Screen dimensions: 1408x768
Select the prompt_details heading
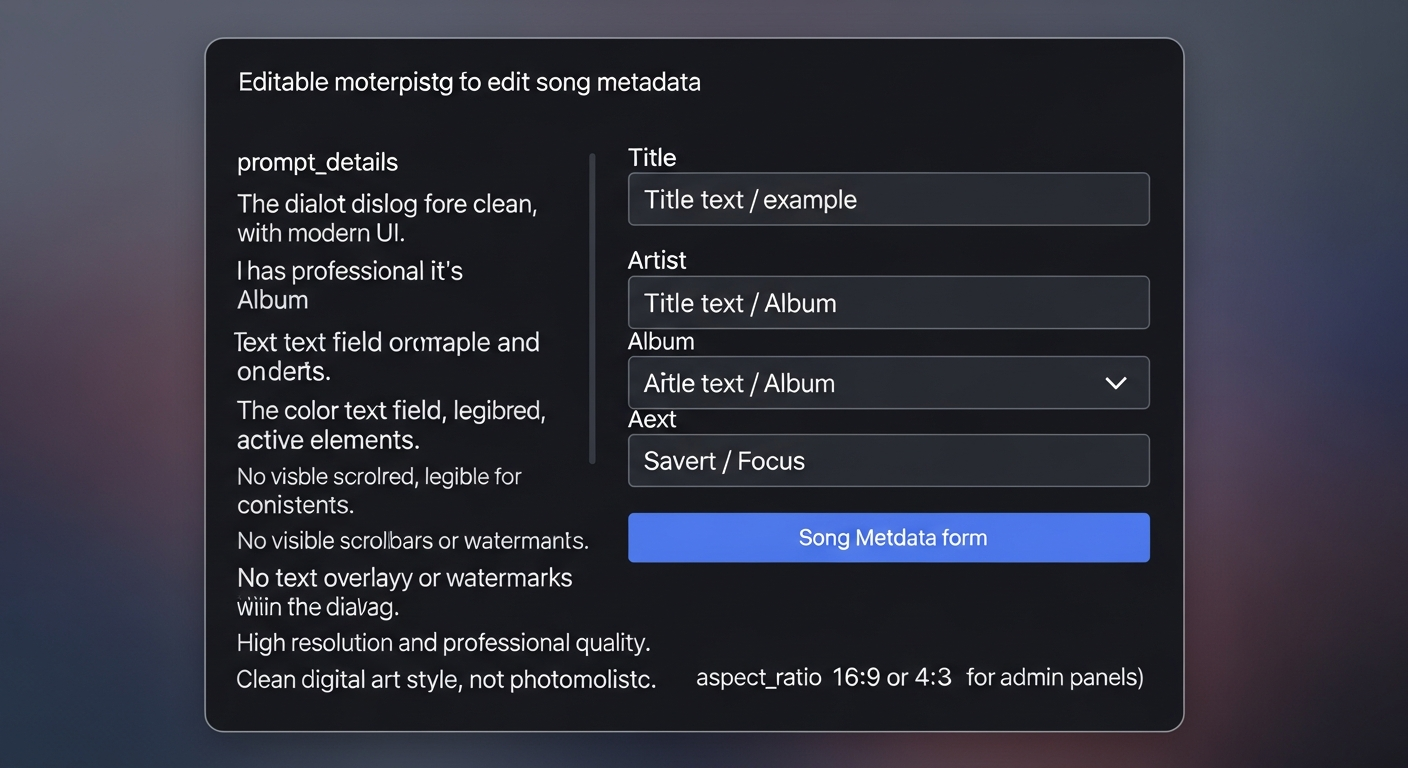317,162
